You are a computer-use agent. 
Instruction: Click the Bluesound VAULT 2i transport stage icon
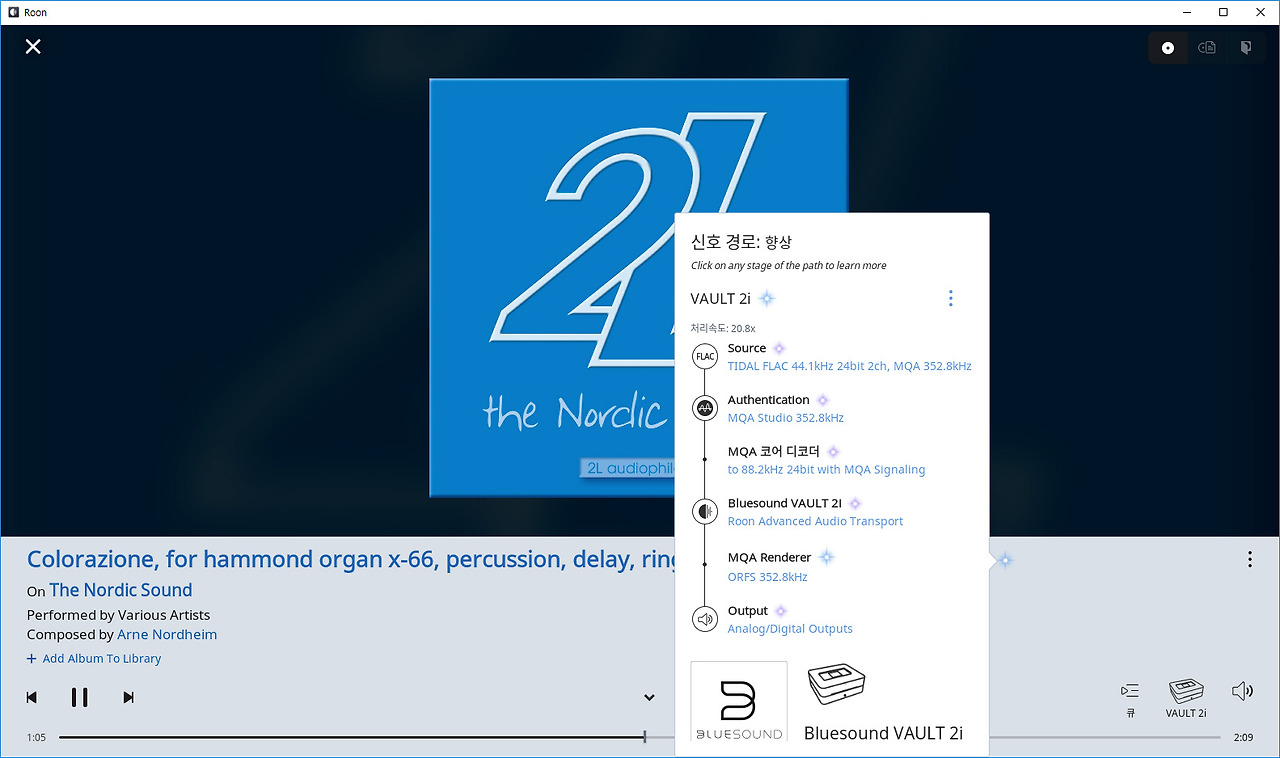705,511
